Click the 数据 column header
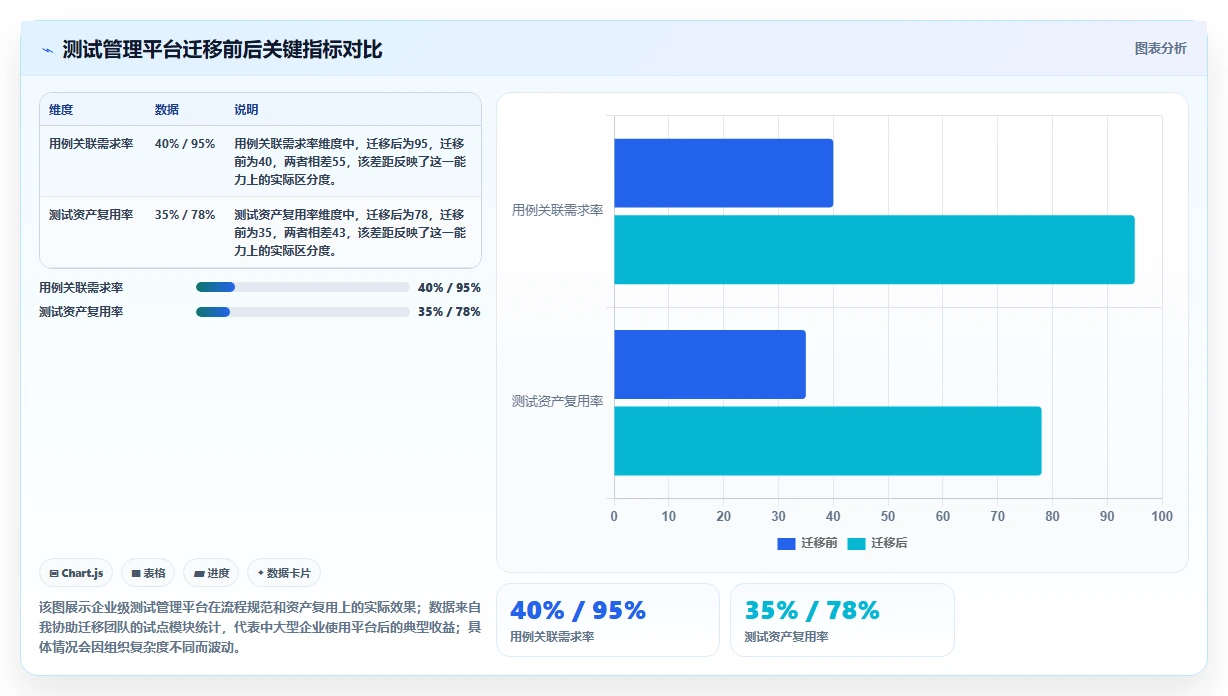The width and height of the screenshot is (1228, 696). tap(167, 110)
